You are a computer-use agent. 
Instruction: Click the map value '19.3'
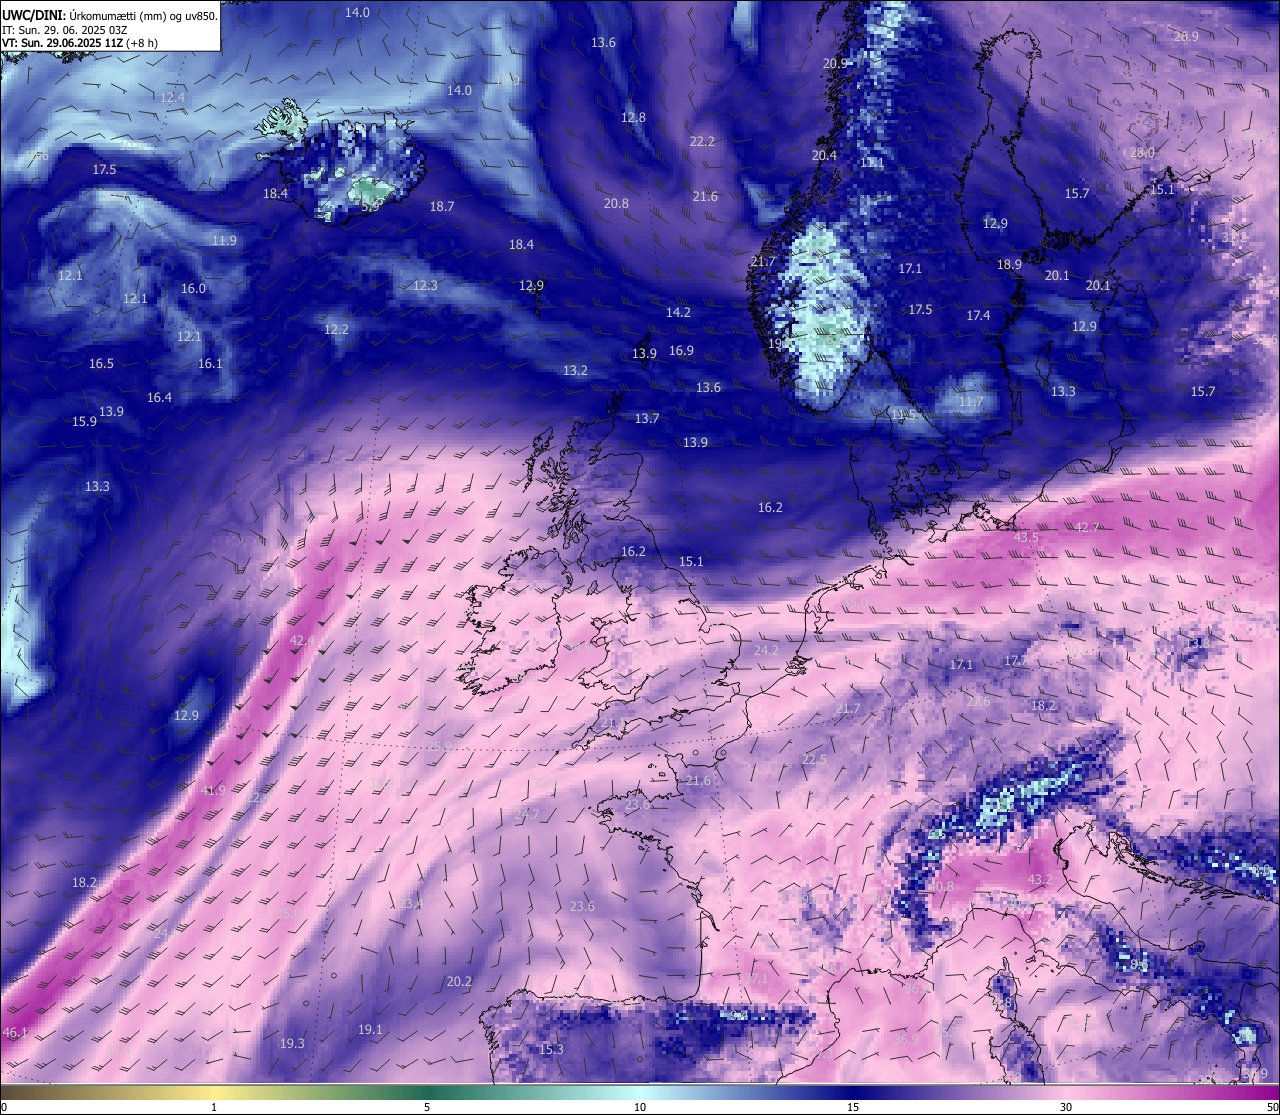292,1043
